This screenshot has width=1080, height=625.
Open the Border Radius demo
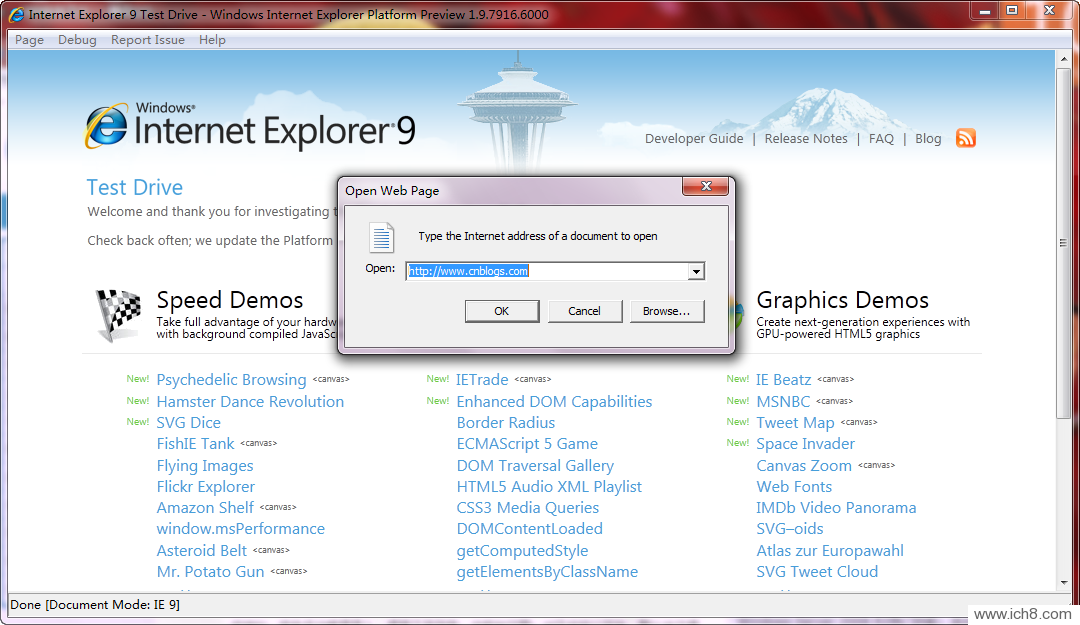pyautogui.click(x=506, y=422)
